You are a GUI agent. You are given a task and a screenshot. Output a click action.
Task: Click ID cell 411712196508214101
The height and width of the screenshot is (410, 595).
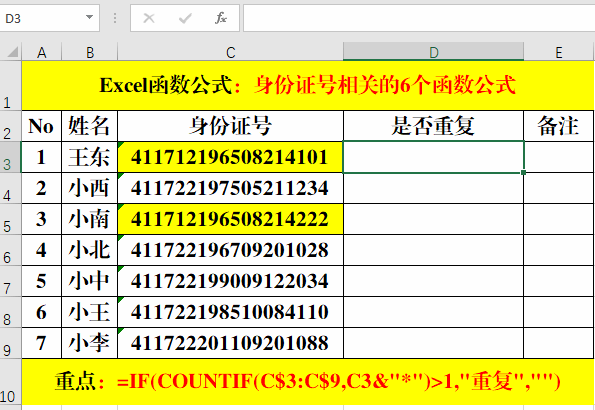[x=230, y=157]
